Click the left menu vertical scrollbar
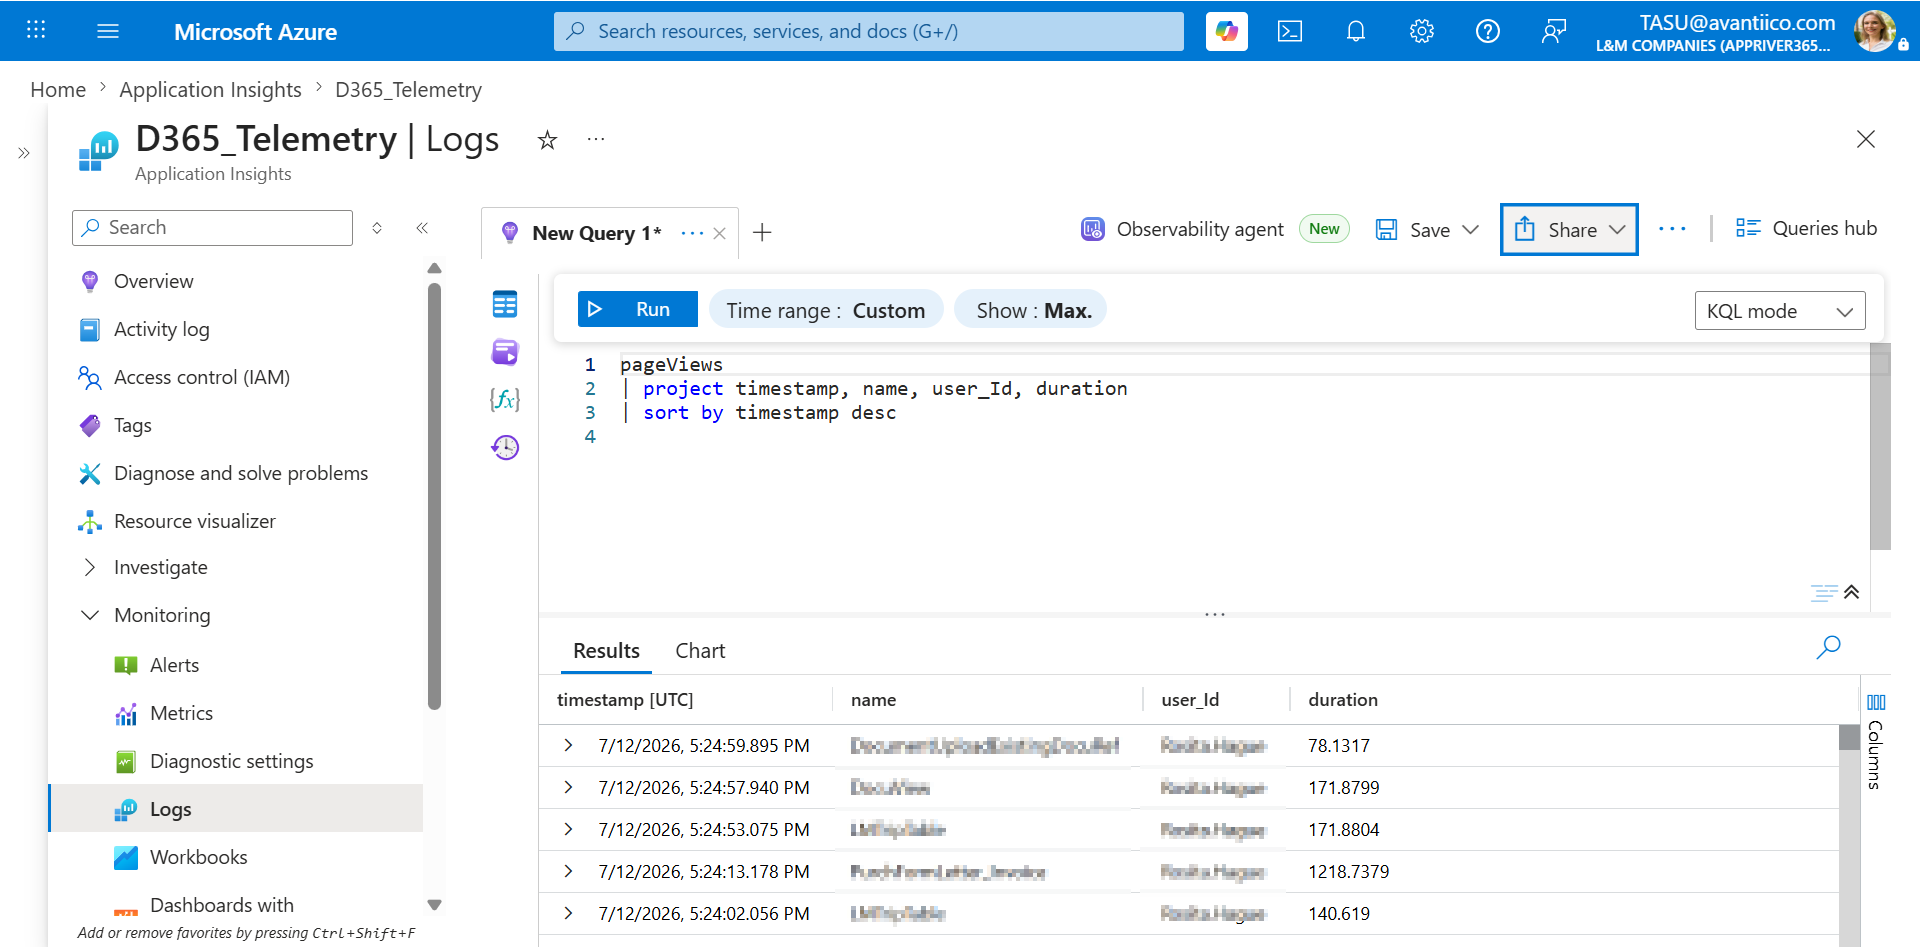 coord(434,496)
